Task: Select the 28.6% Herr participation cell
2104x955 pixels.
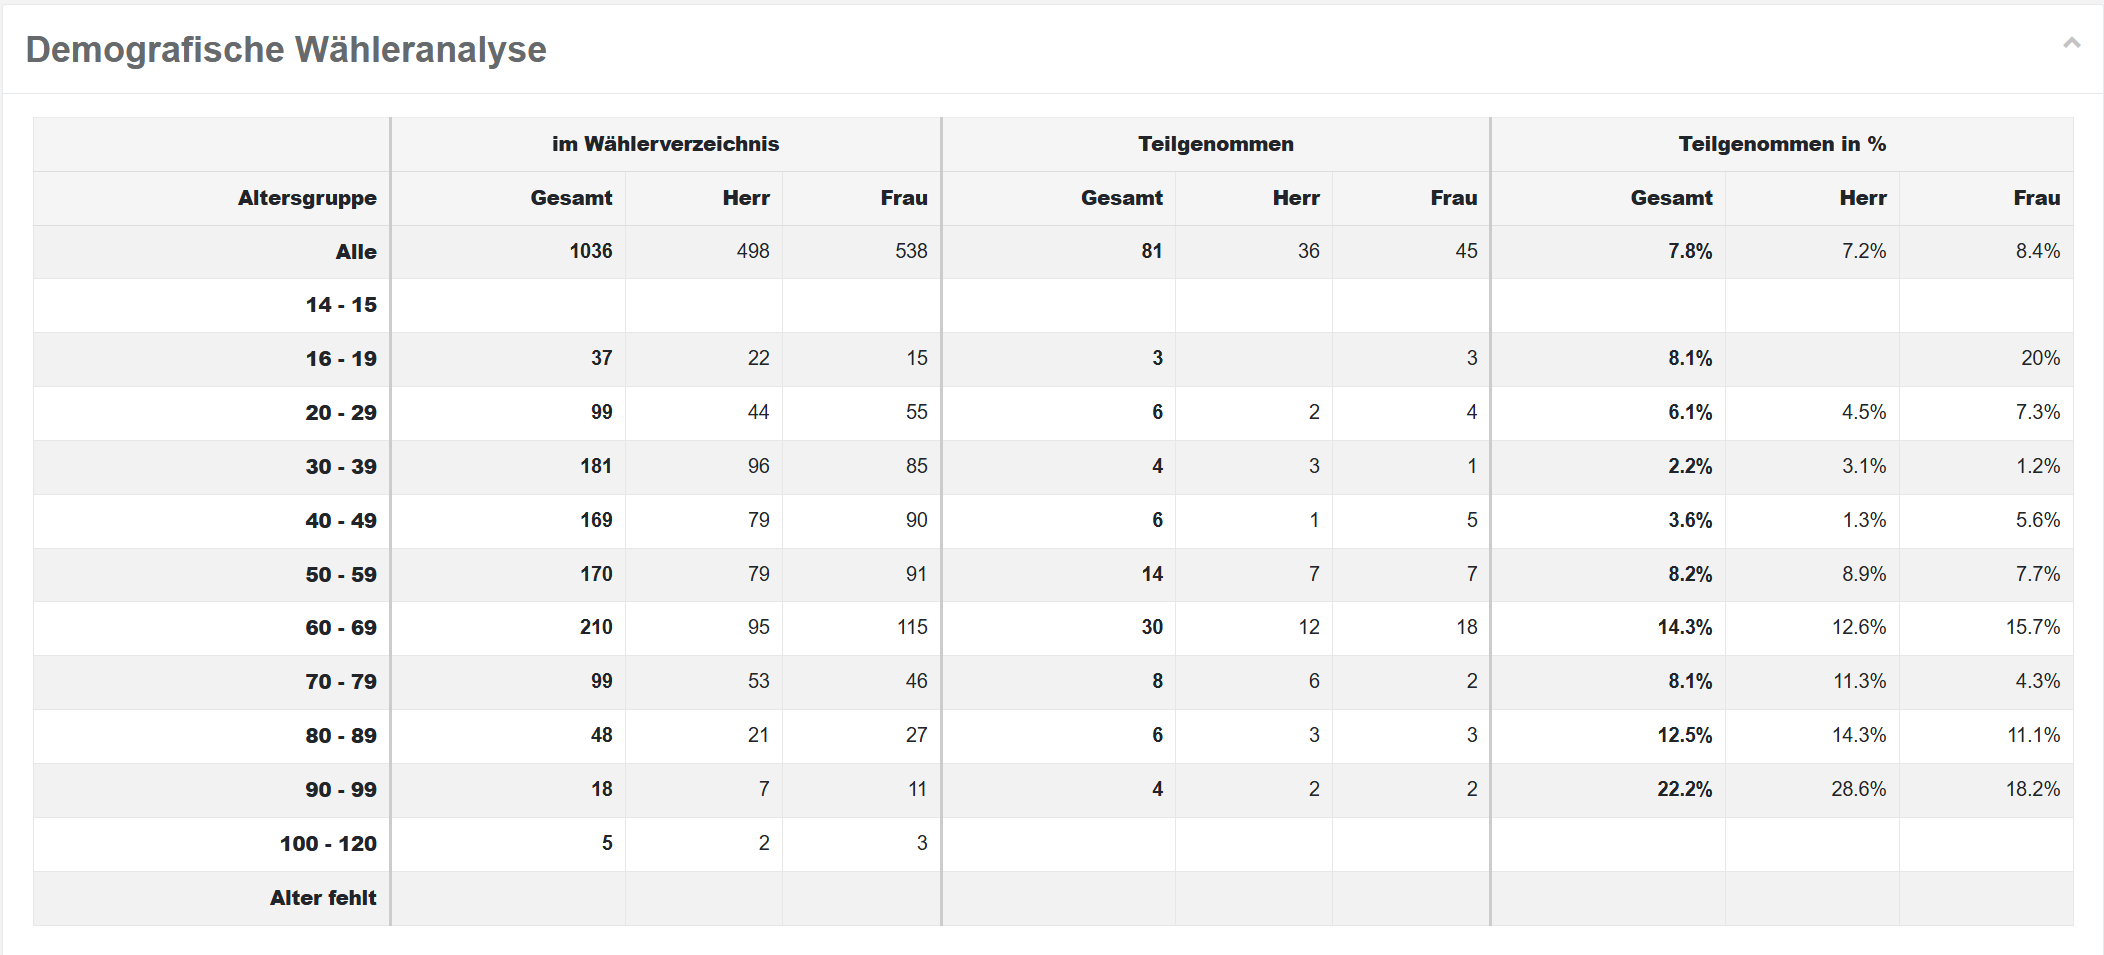Action: [x=1858, y=790]
